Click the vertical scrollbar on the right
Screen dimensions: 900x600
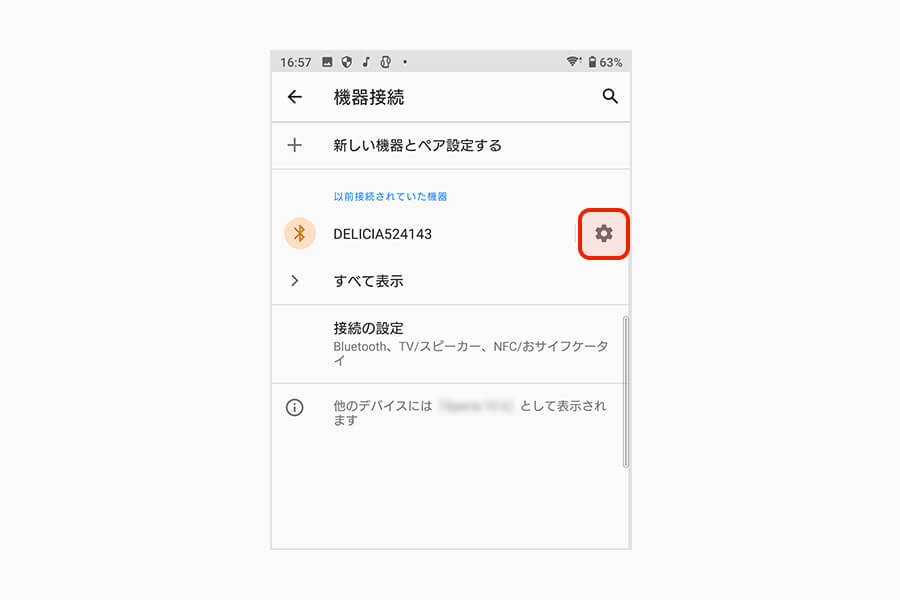coord(626,392)
